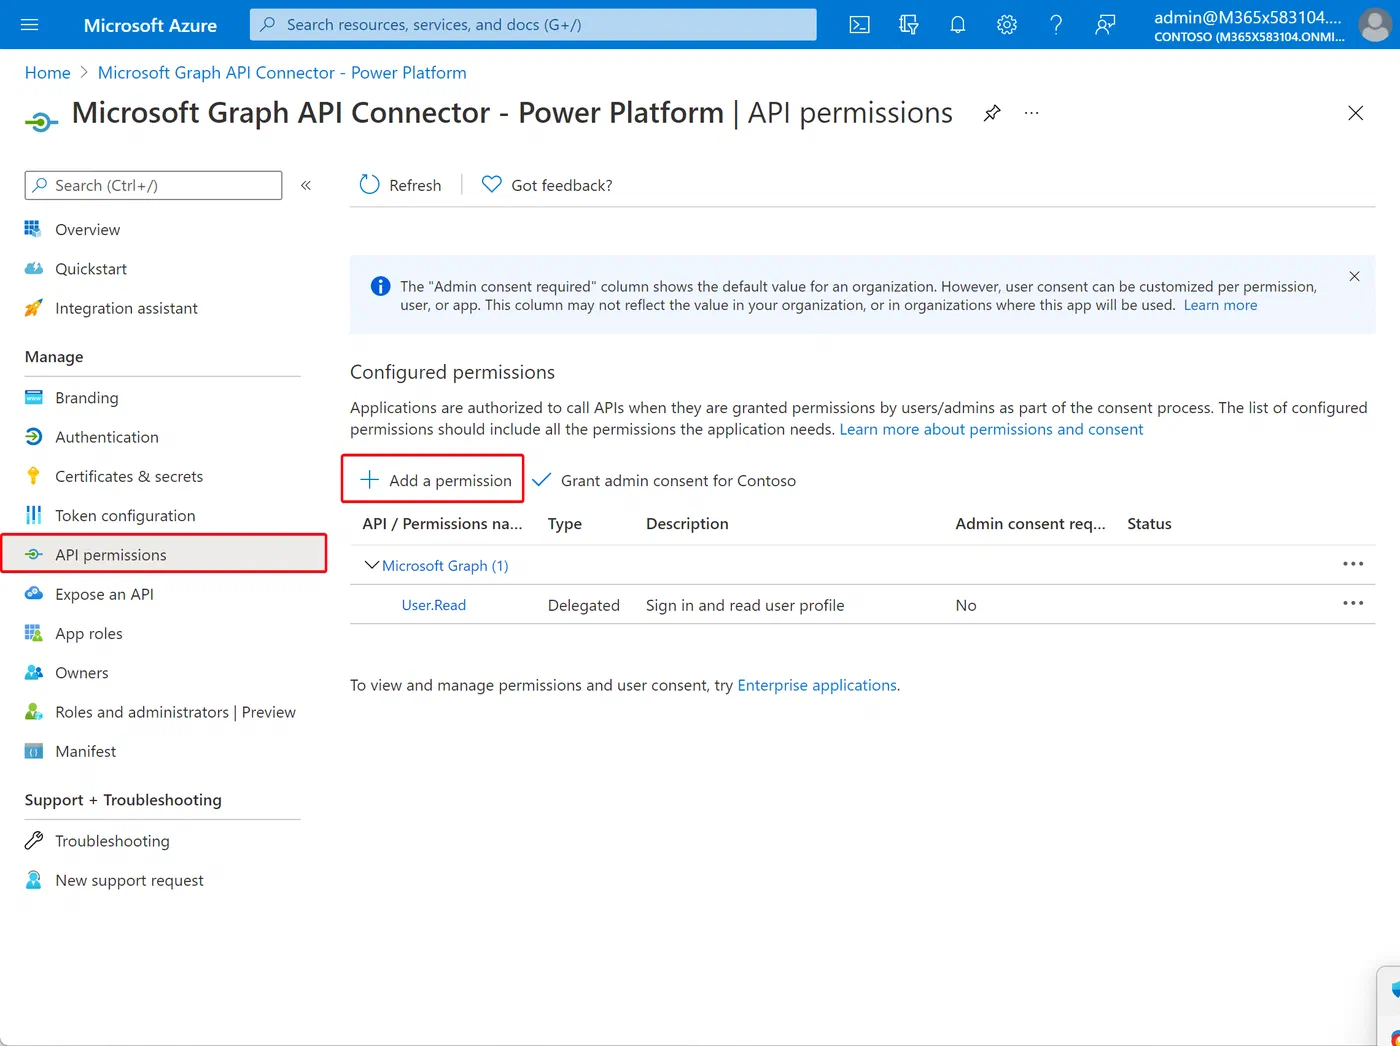Image resolution: width=1400 pixels, height=1046 pixels.
Task: Open the Directories and subscriptions filter icon
Action: (x=908, y=24)
